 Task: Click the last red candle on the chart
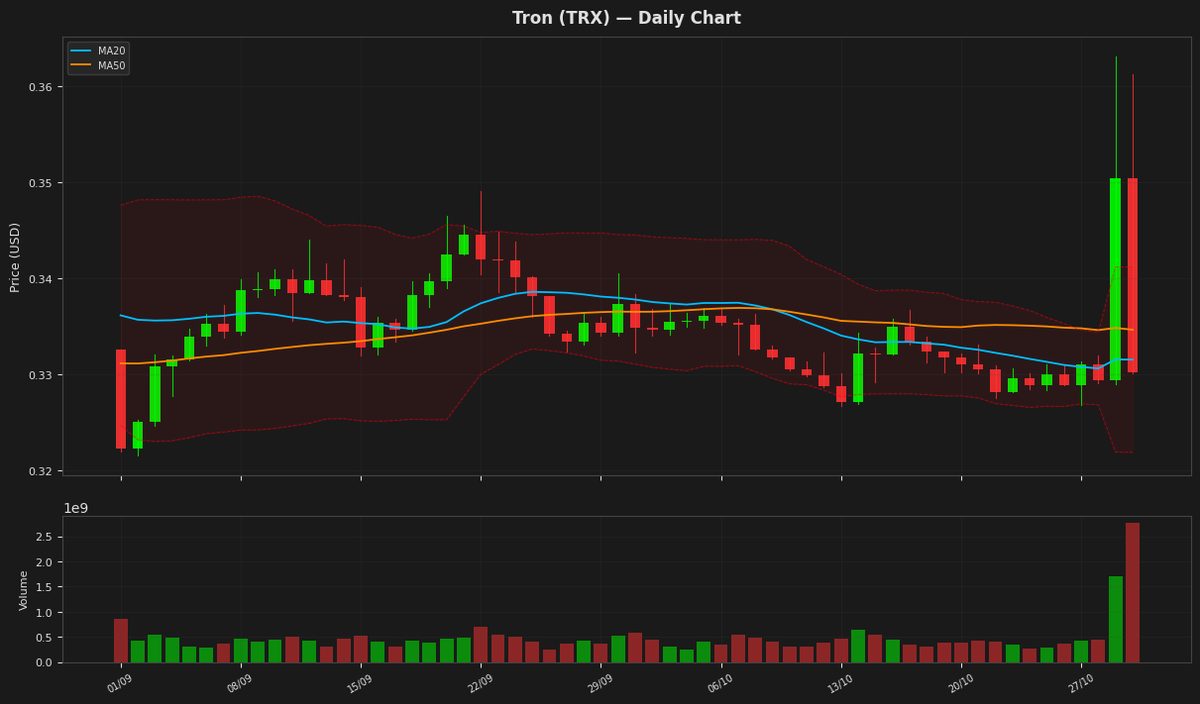(x=1132, y=275)
